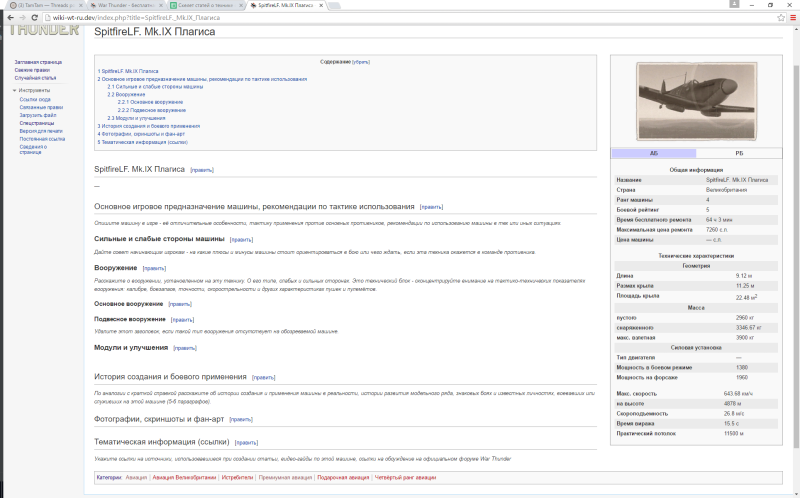Edit 'Основное игровое предназначение машины' section
The height and width of the screenshot is (498, 800).
[431, 207]
